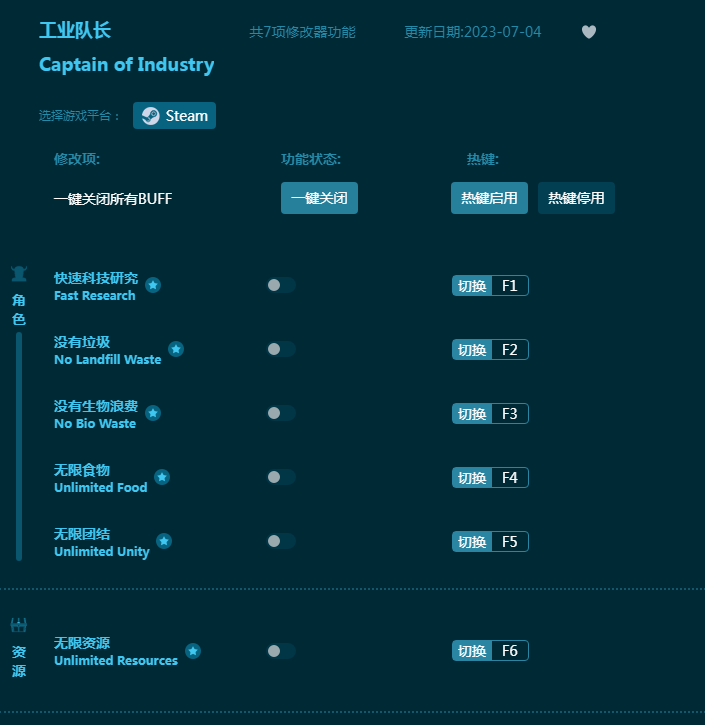Enable the No Landfill Waste switch
This screenshot has width=705, height=725.
281,349
